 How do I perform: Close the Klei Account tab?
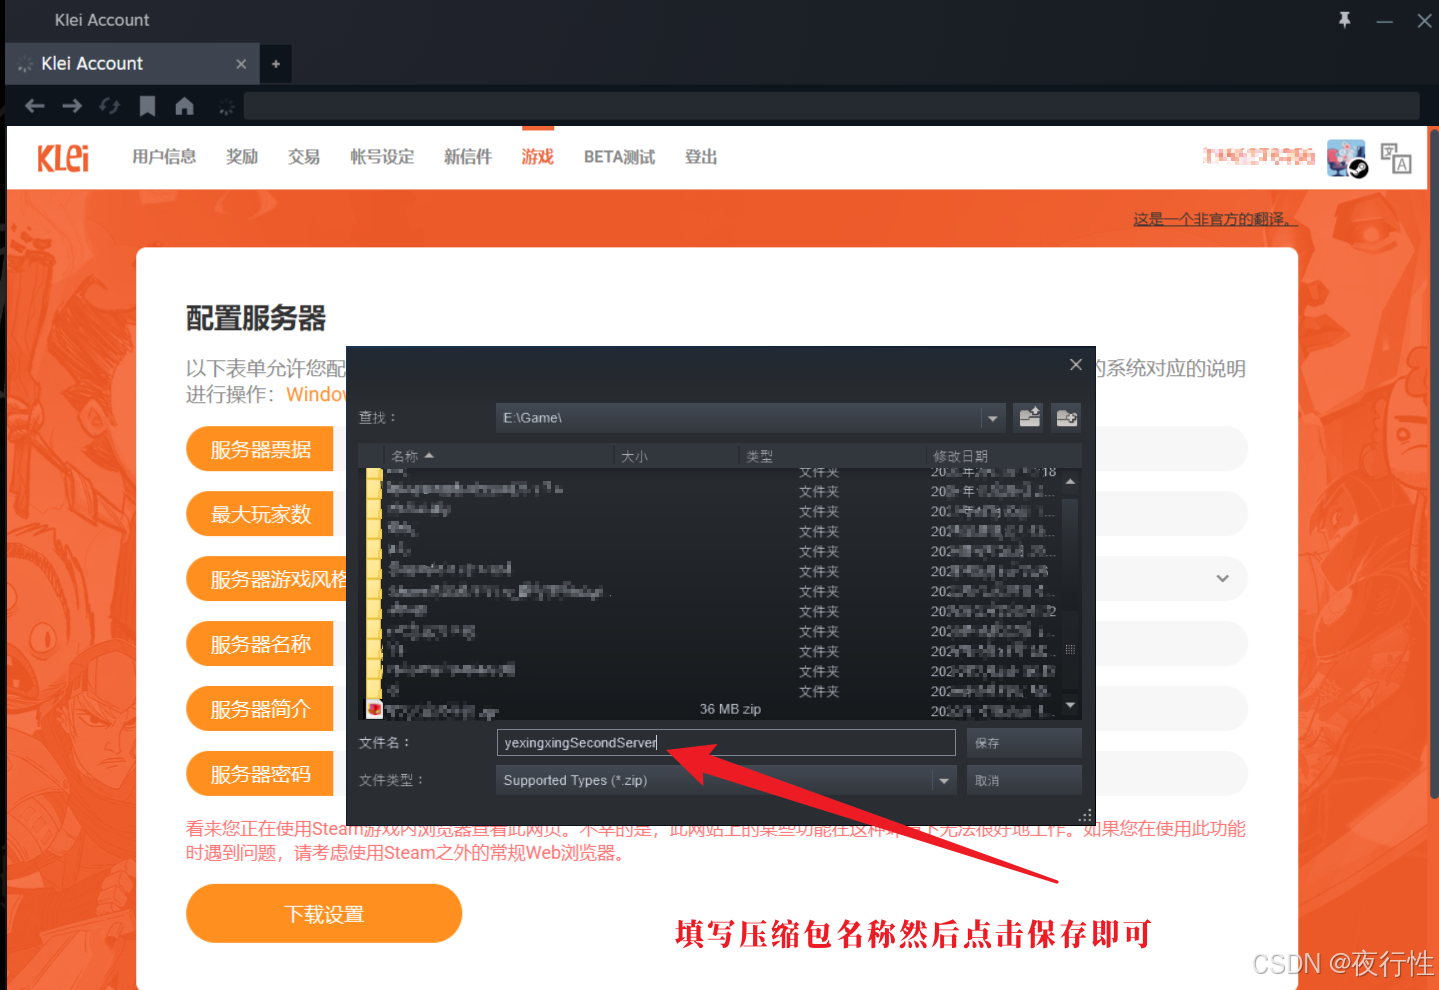pyautogui.click(x=241, y=64)
